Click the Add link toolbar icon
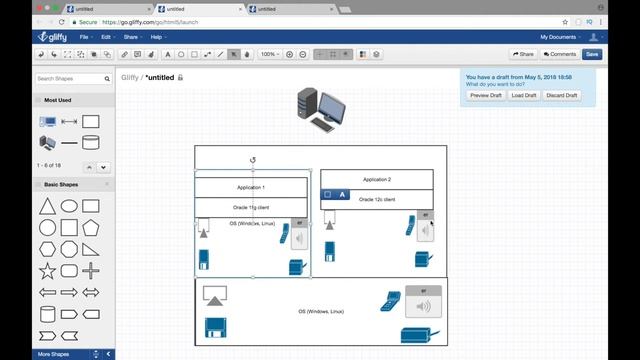Image resolution: width=640 pixels, height=360 pixels. (x=124, y=54)
